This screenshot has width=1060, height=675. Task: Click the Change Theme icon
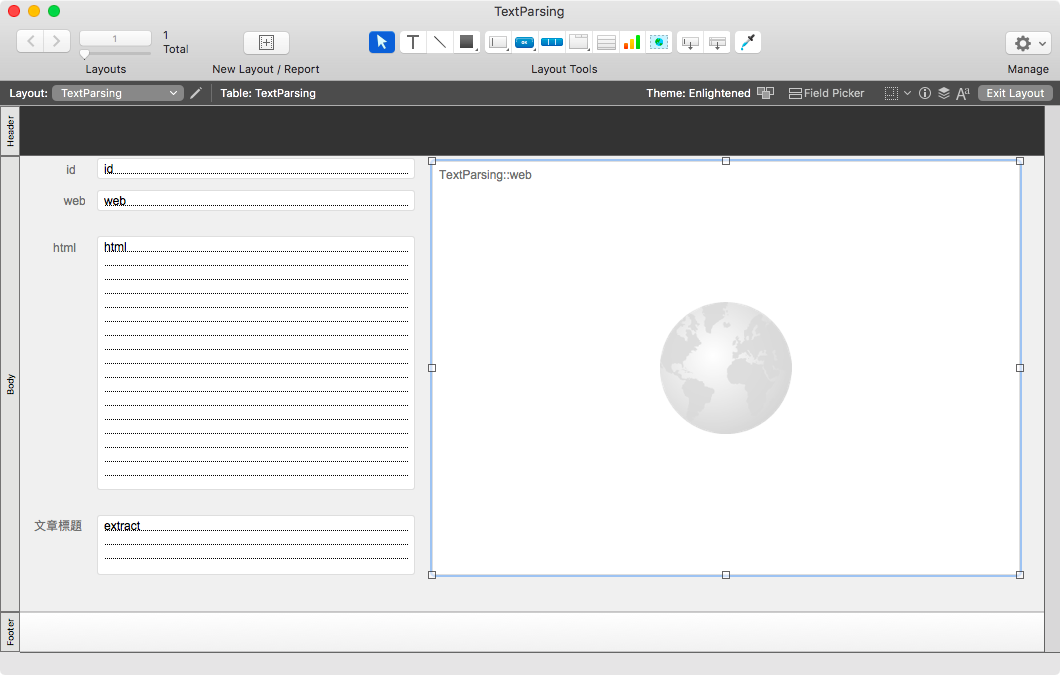(765, 93)
